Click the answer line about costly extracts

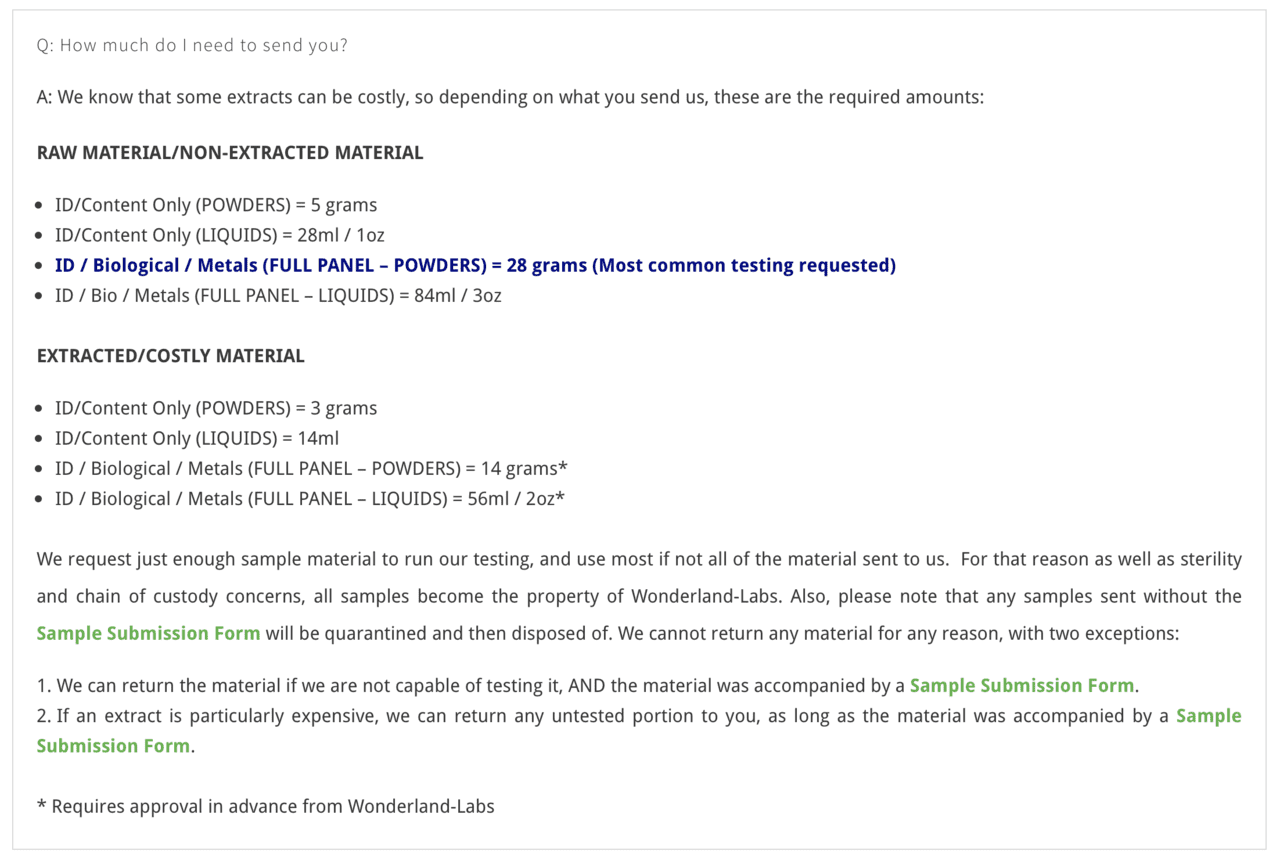(x=510, y=97)
